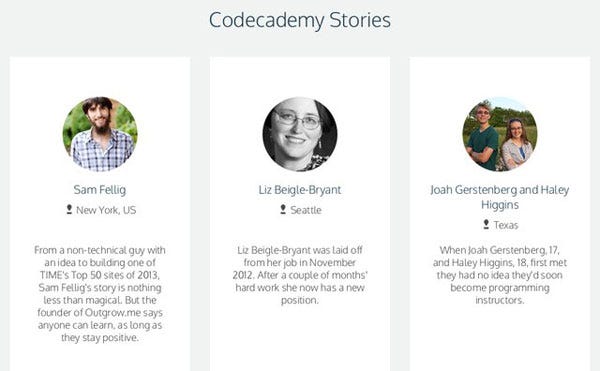Viewport: 600px width, 371px height.
Task: Click the programming instructors story text
Action: pos(500,275)
